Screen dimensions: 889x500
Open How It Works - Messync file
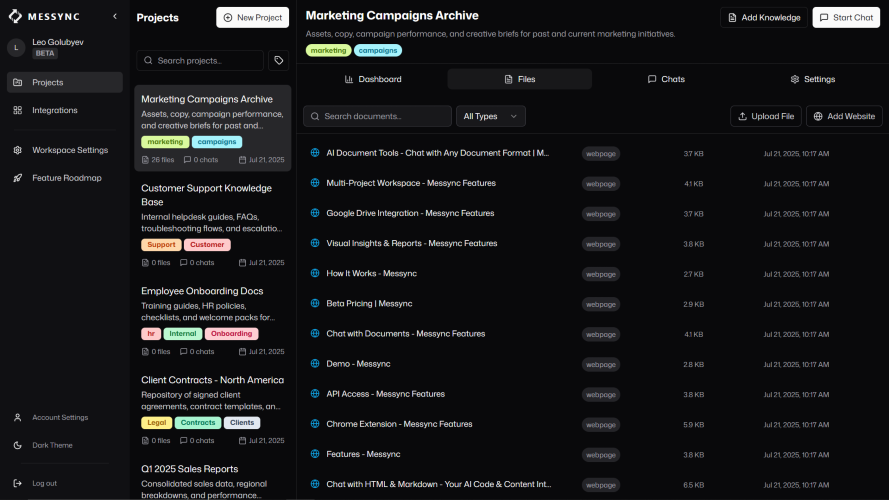pyautogui.click(x=371, y=273)
